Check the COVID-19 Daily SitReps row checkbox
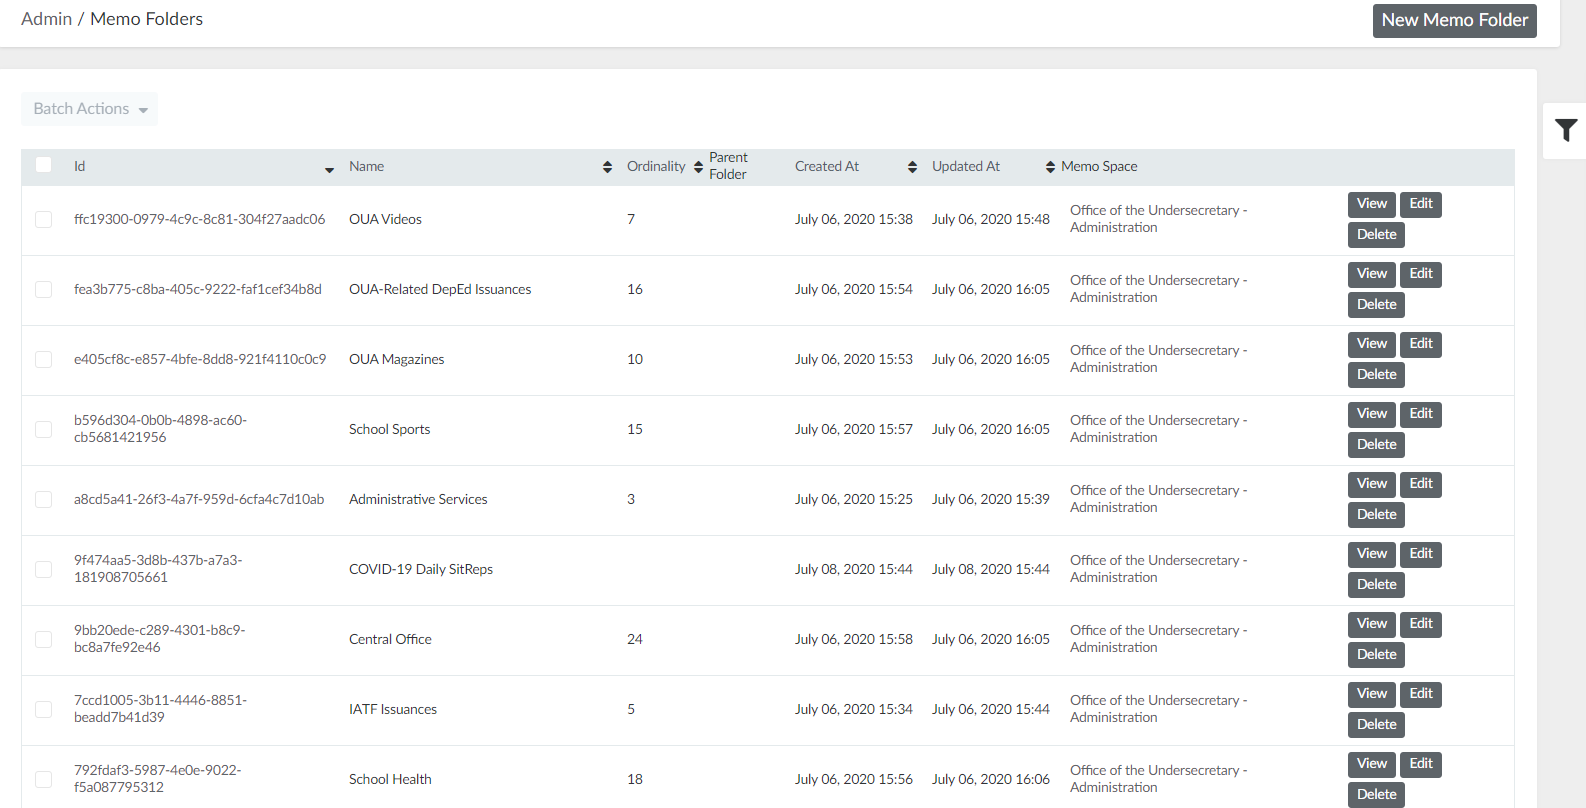Image resolution: width=1586 pixels, height=808 pixels. click(x=44, y=569)
